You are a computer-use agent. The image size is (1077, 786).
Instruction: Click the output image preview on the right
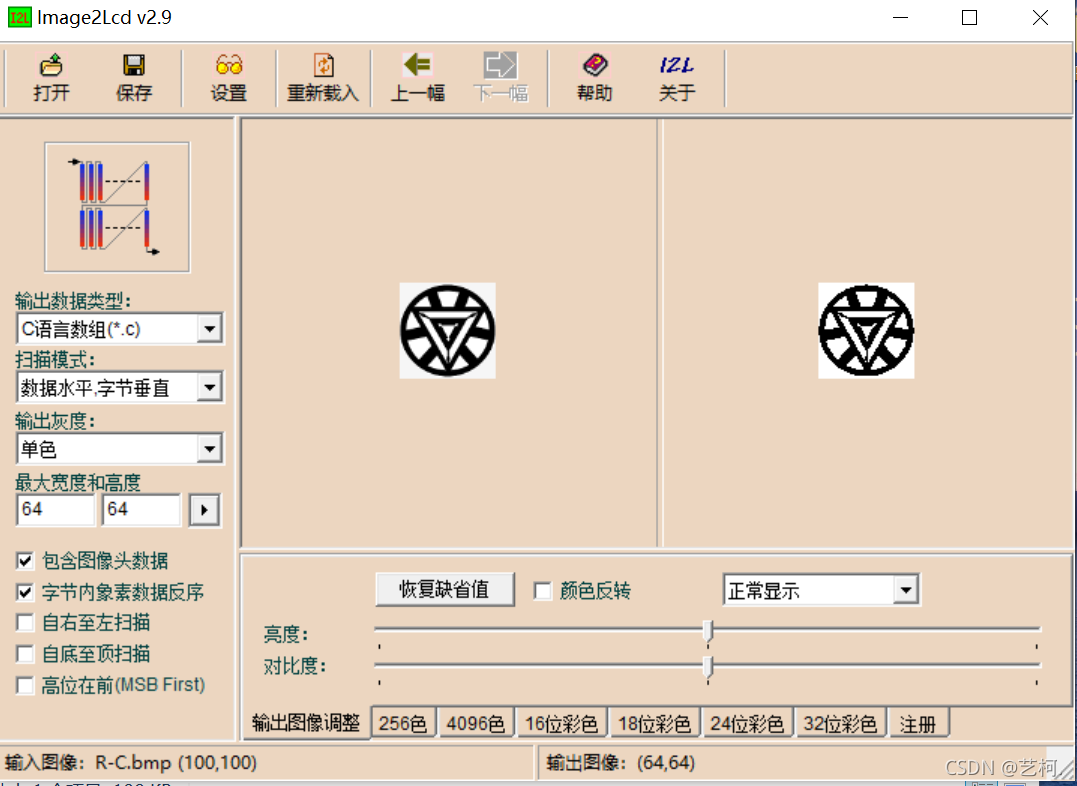[x=866, y=330]
